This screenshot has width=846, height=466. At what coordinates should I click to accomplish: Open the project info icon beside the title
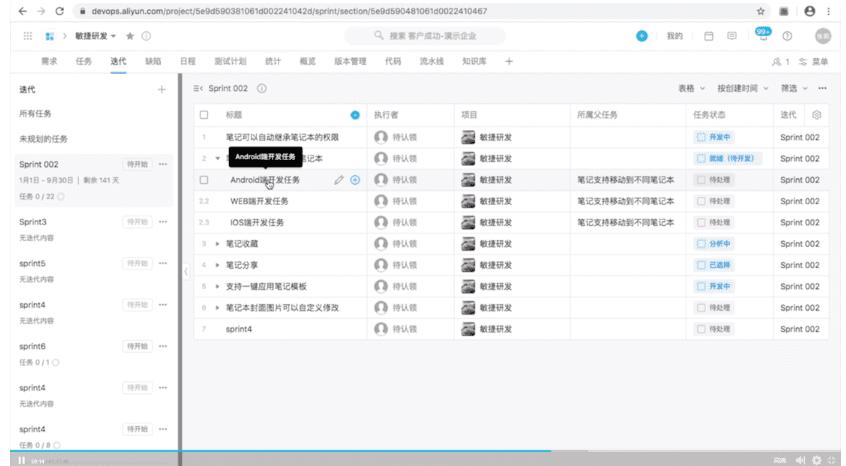pos(146,36)
